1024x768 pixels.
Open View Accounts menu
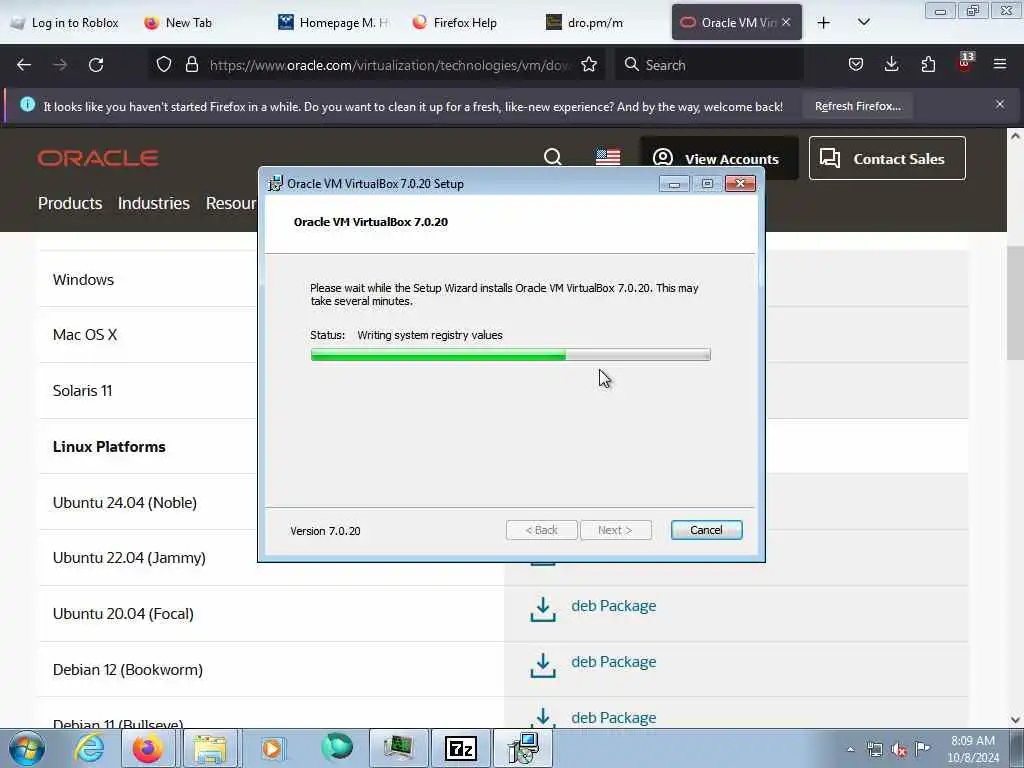[x=719, y=159]
